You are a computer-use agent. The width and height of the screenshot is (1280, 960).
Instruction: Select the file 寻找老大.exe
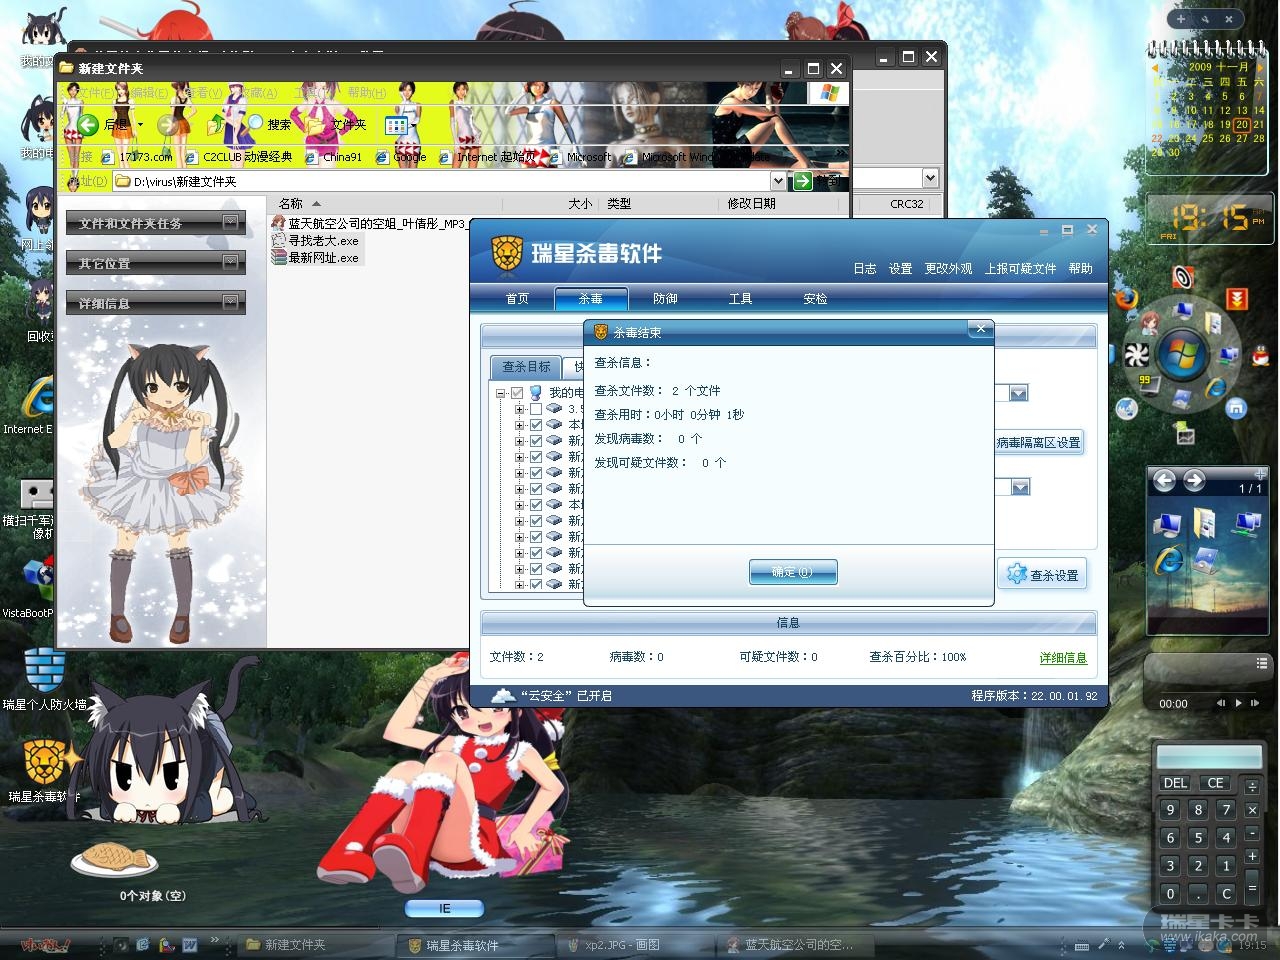[315, 241]
